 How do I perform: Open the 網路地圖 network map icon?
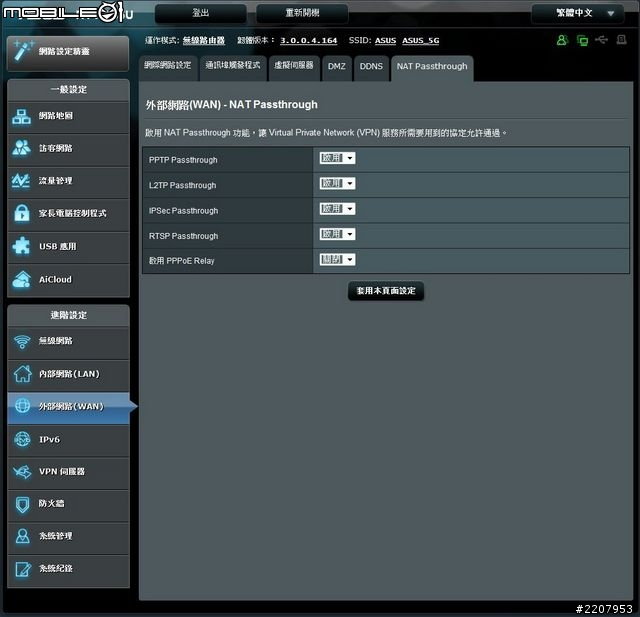[x=22, y=116]
